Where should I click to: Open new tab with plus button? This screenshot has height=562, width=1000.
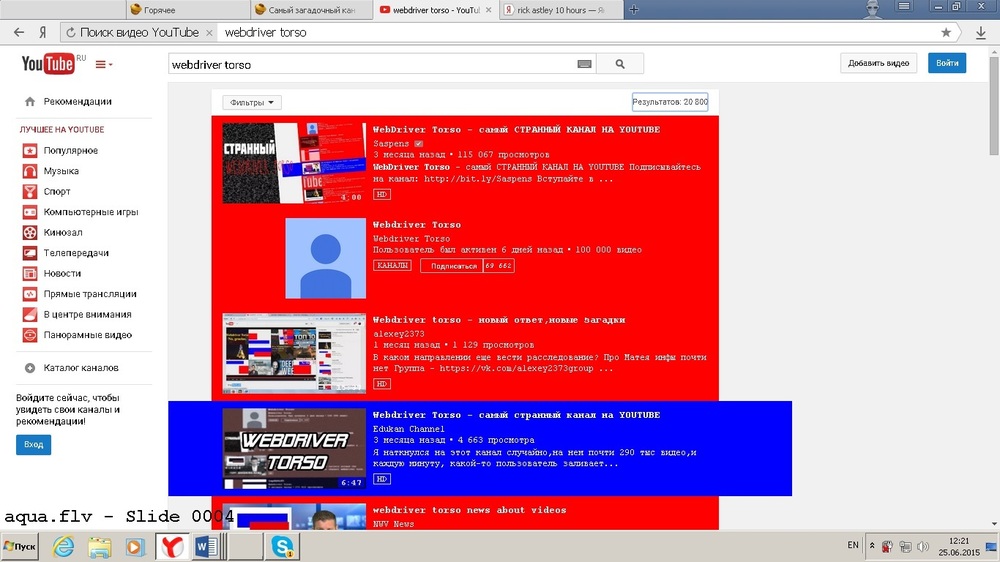[x=634, y=10]
